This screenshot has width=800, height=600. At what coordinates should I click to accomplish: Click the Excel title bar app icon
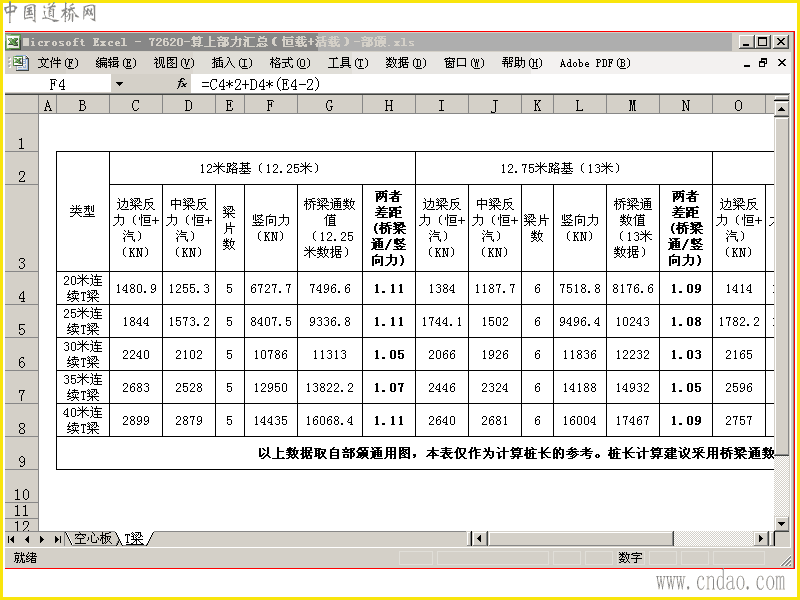coord(13,42)
